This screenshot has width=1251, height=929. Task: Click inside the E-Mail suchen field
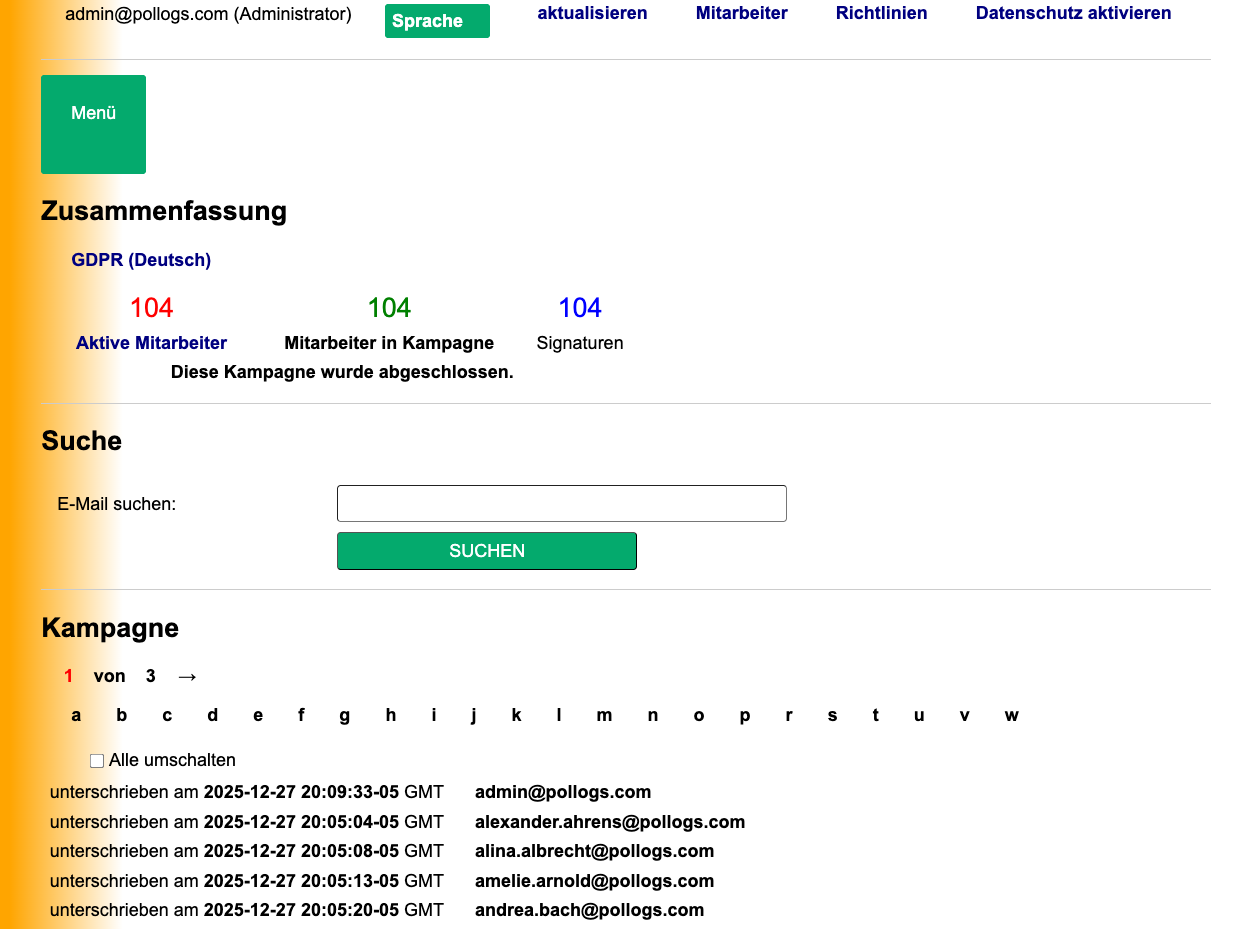[561, 503]
